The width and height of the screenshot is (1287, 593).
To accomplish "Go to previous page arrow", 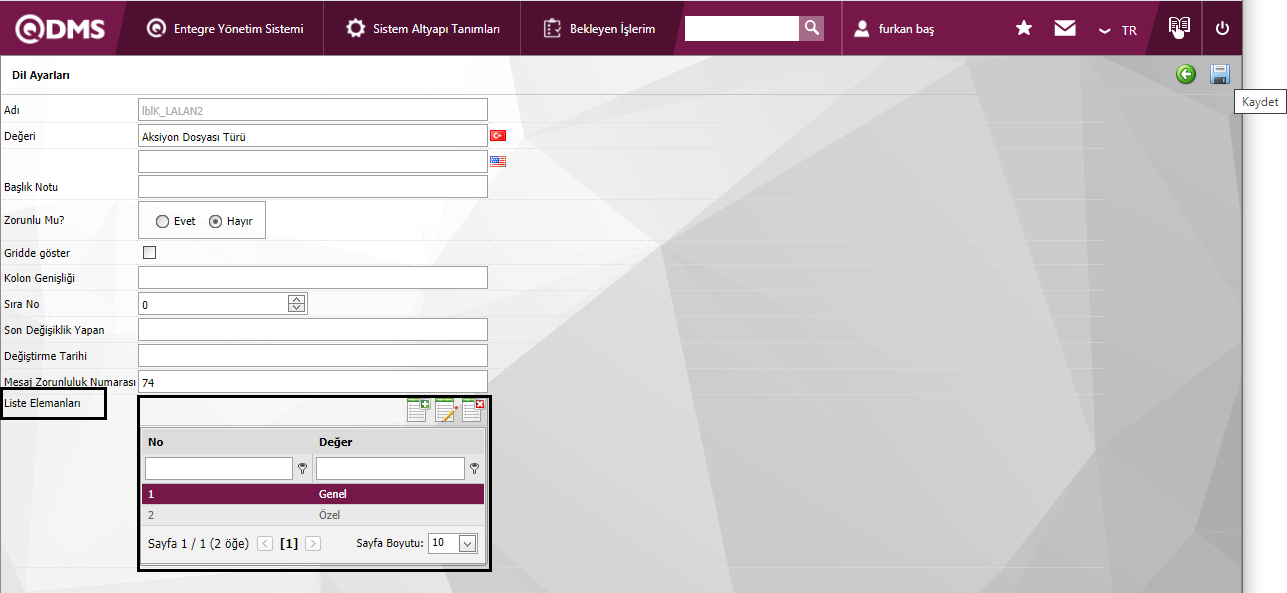I will point(265,543).
